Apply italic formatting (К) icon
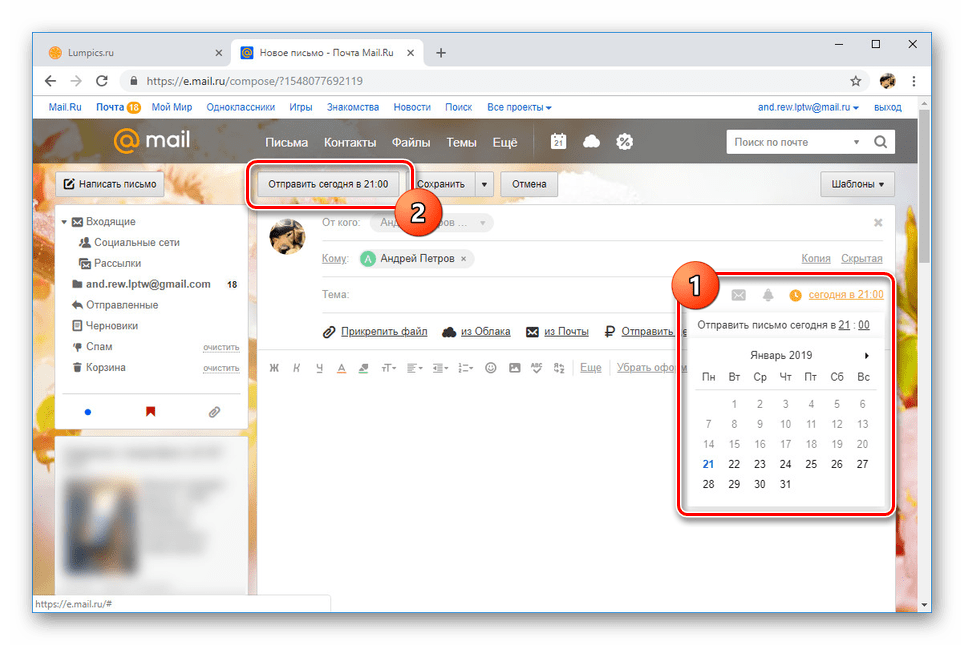 pyautogui.click(x=296, y=368)
